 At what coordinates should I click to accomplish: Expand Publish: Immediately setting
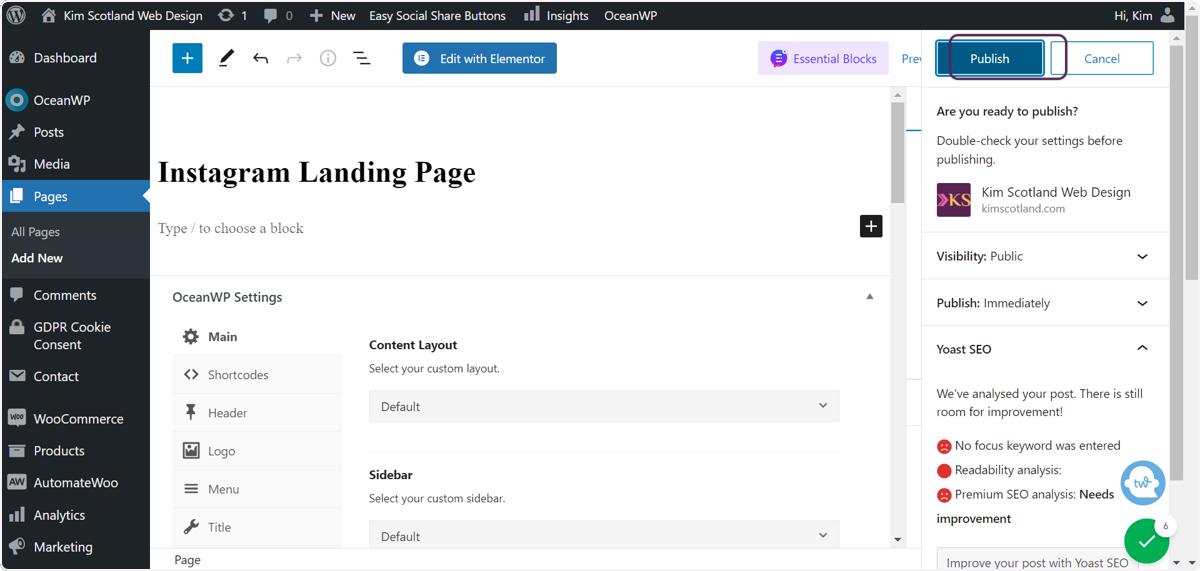point(1044,303)
